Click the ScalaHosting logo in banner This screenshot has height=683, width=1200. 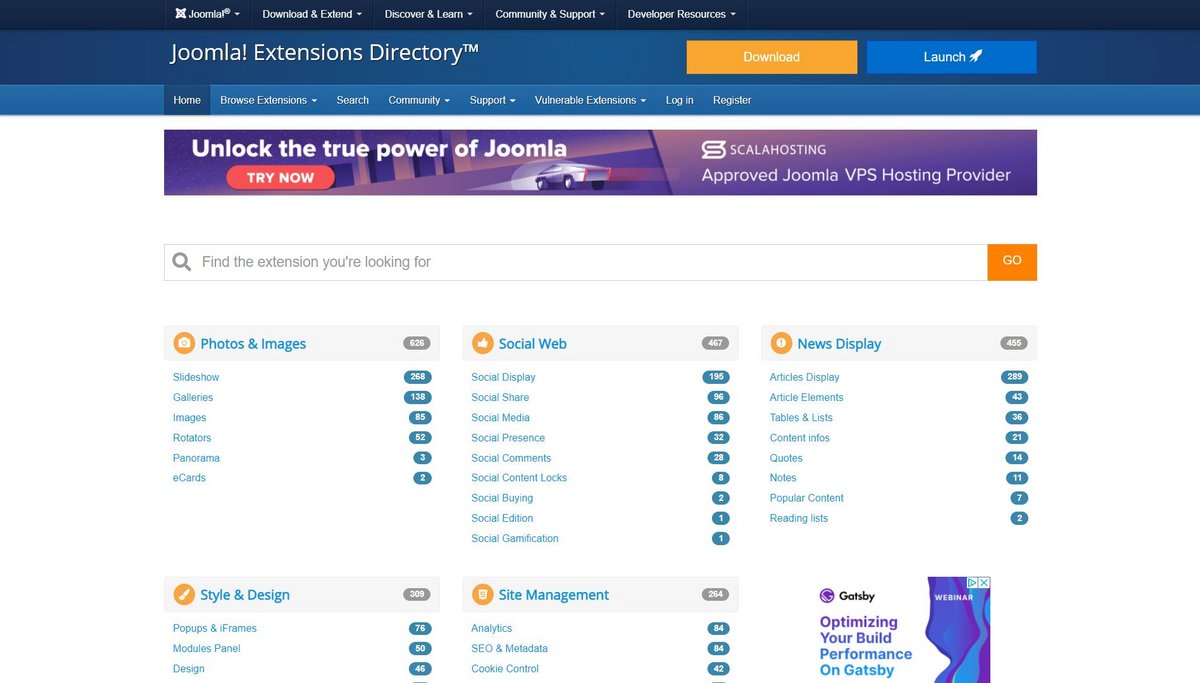(x=763, y=150)
